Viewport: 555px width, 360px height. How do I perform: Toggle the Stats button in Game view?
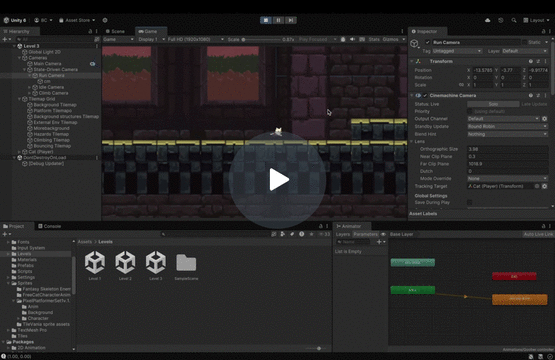click(374, 39)
